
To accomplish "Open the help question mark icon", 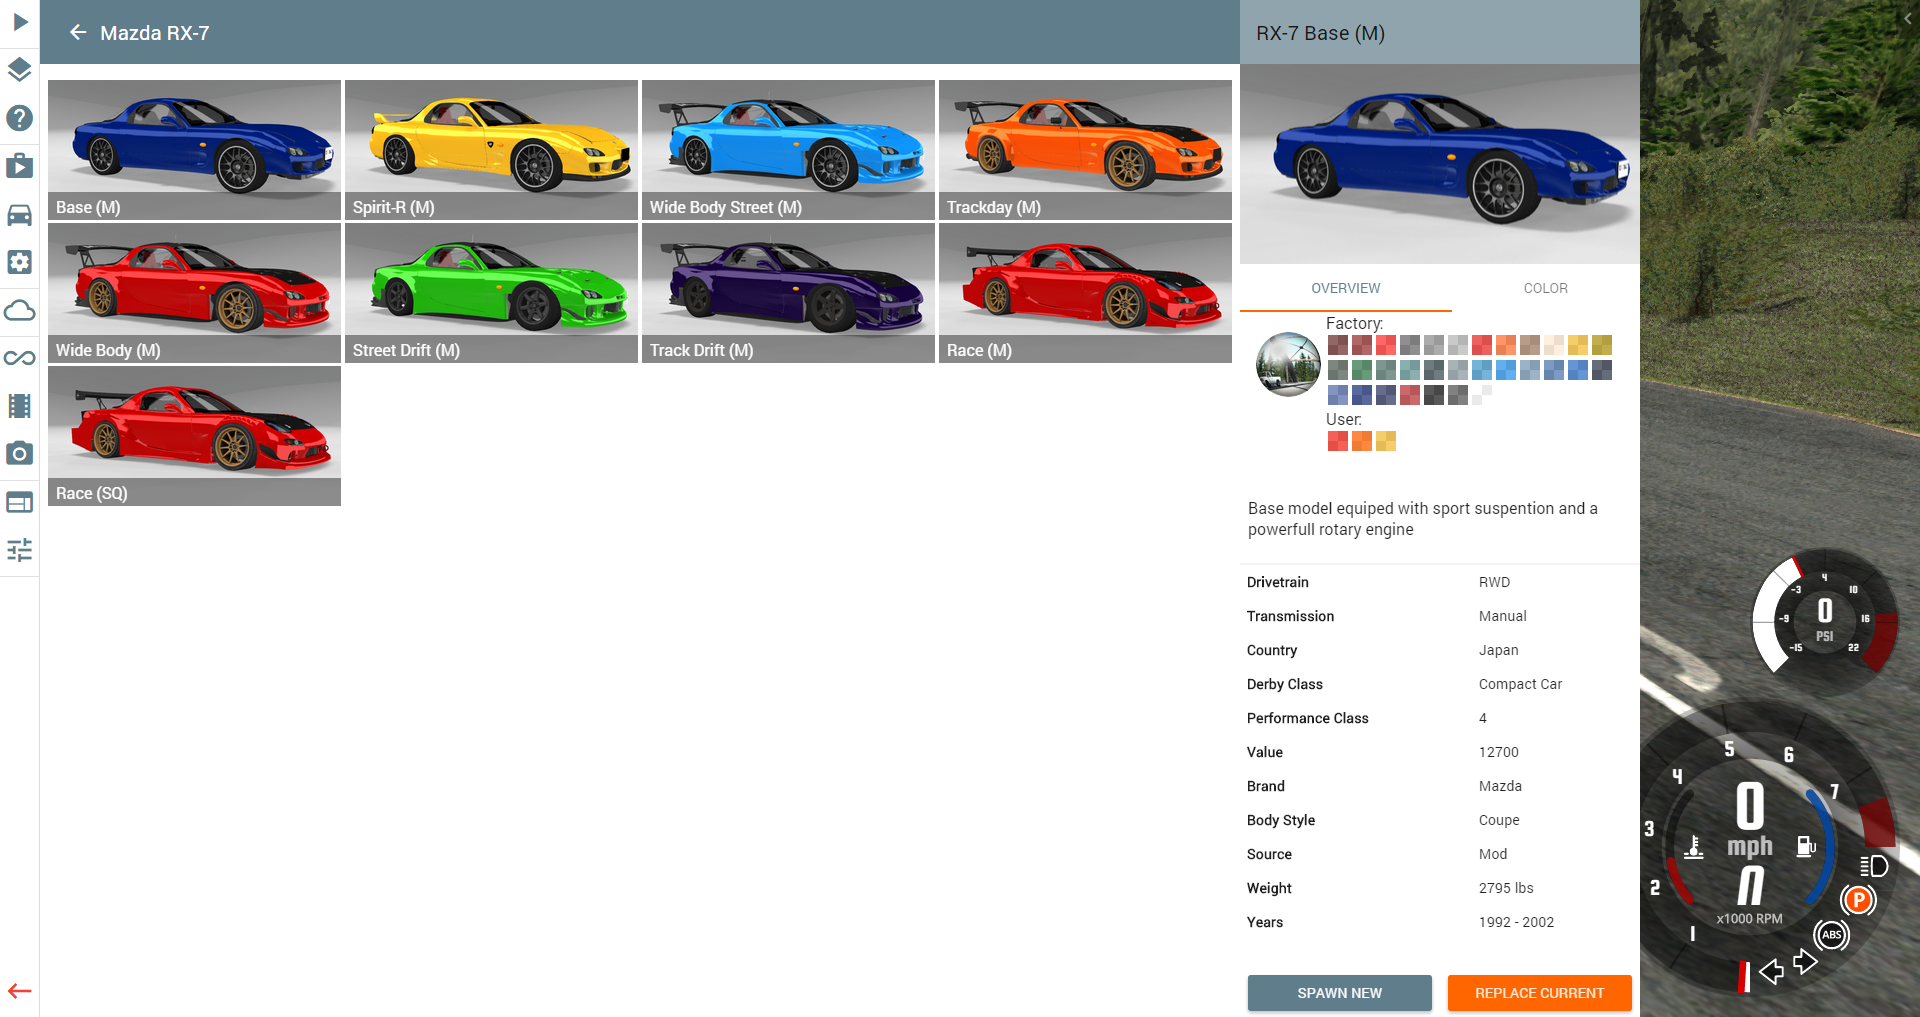I will click(20, 118).
